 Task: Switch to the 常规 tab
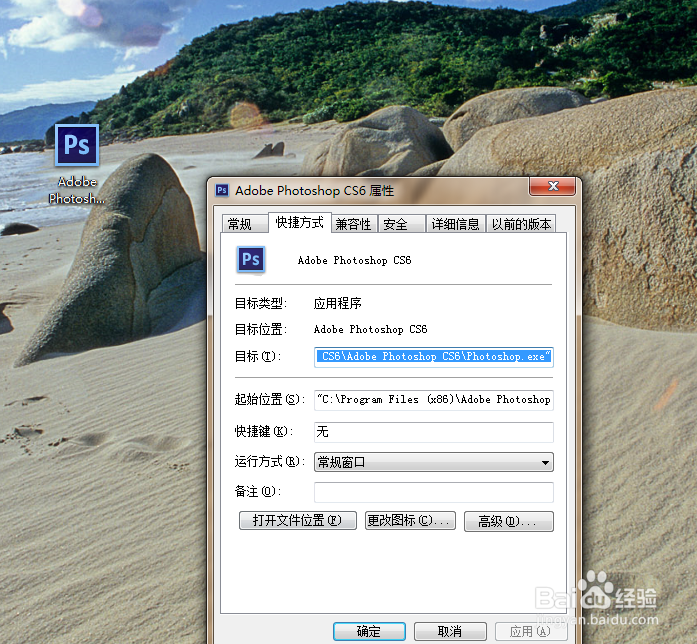click(x=244, y=224)
